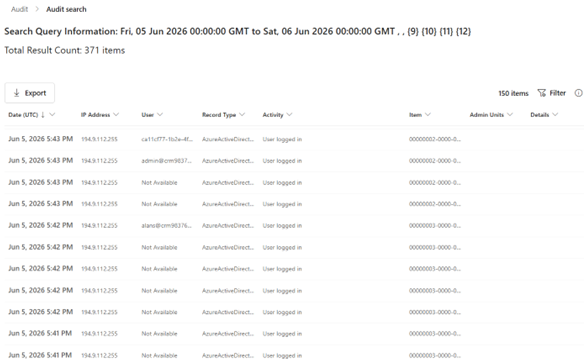Screen dimensions: 584x363
Task: Click the sort arrow on Date (UTC) column
Action: coord(43,115)
